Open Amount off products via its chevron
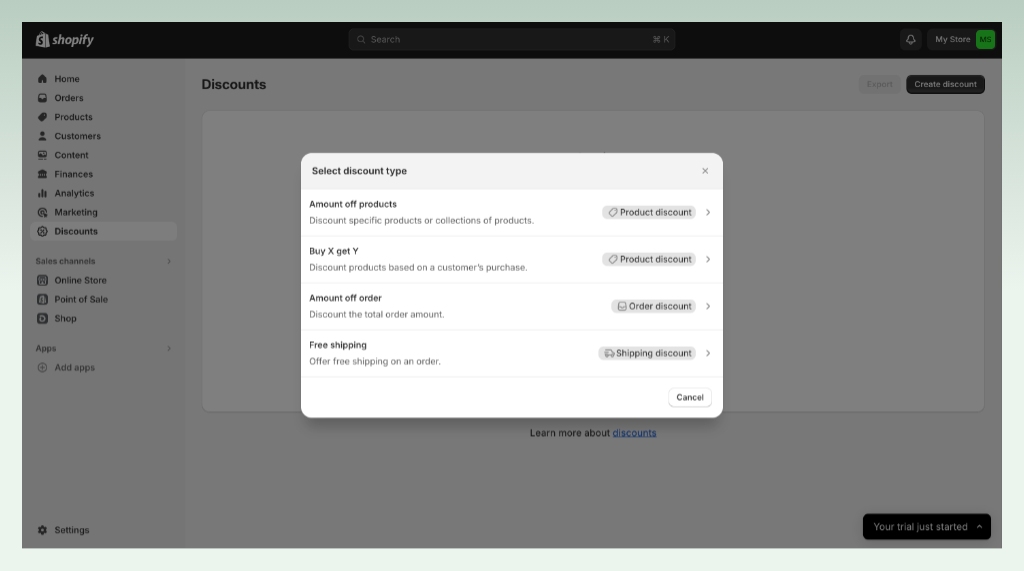This screenshot has height=571, width=1024. click(x=708, y=212)
